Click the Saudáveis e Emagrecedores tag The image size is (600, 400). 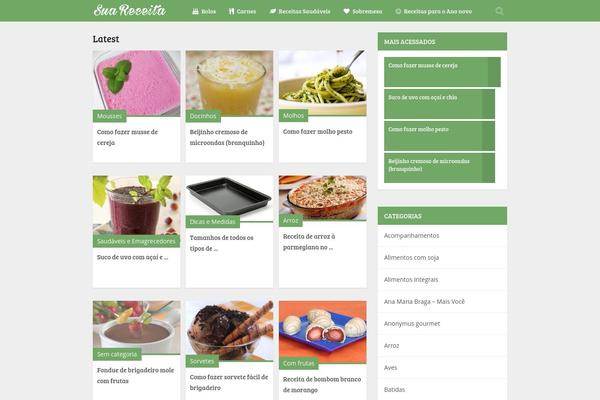pyautogui.click(x=136, y=241)
